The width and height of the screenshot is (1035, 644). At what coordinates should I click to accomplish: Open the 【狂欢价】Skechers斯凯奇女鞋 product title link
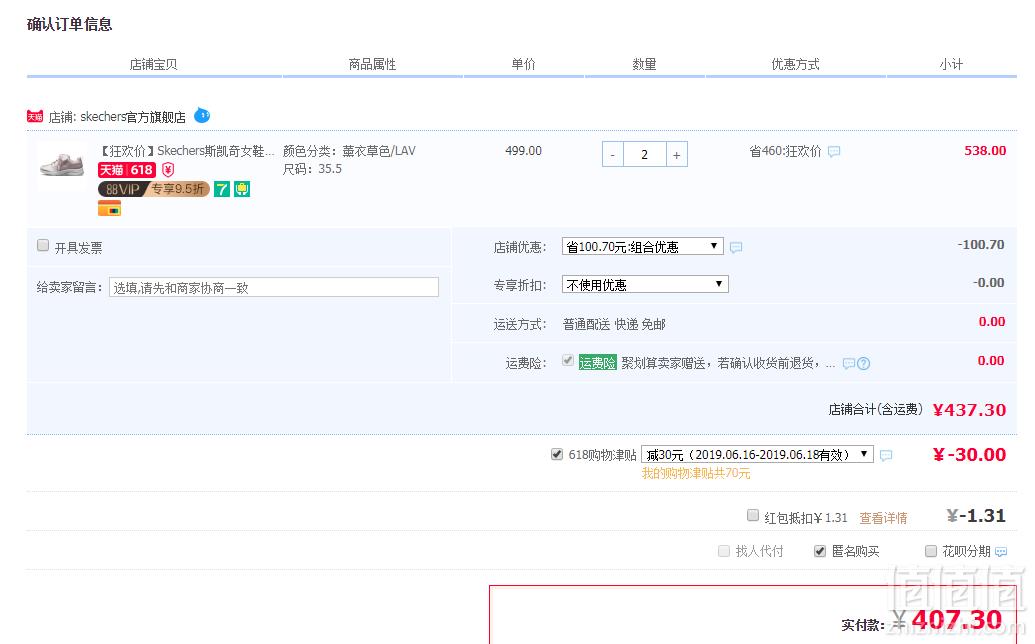187,151
